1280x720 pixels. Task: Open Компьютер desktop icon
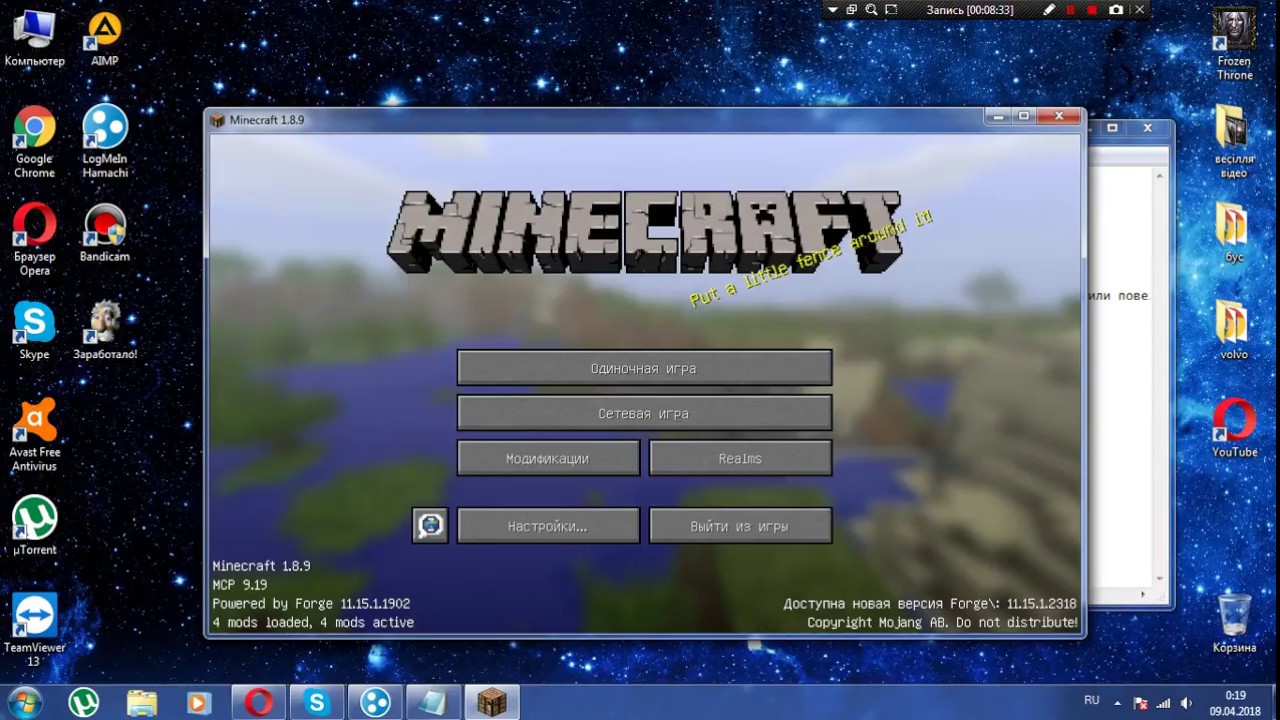click(x=35, y=38)
